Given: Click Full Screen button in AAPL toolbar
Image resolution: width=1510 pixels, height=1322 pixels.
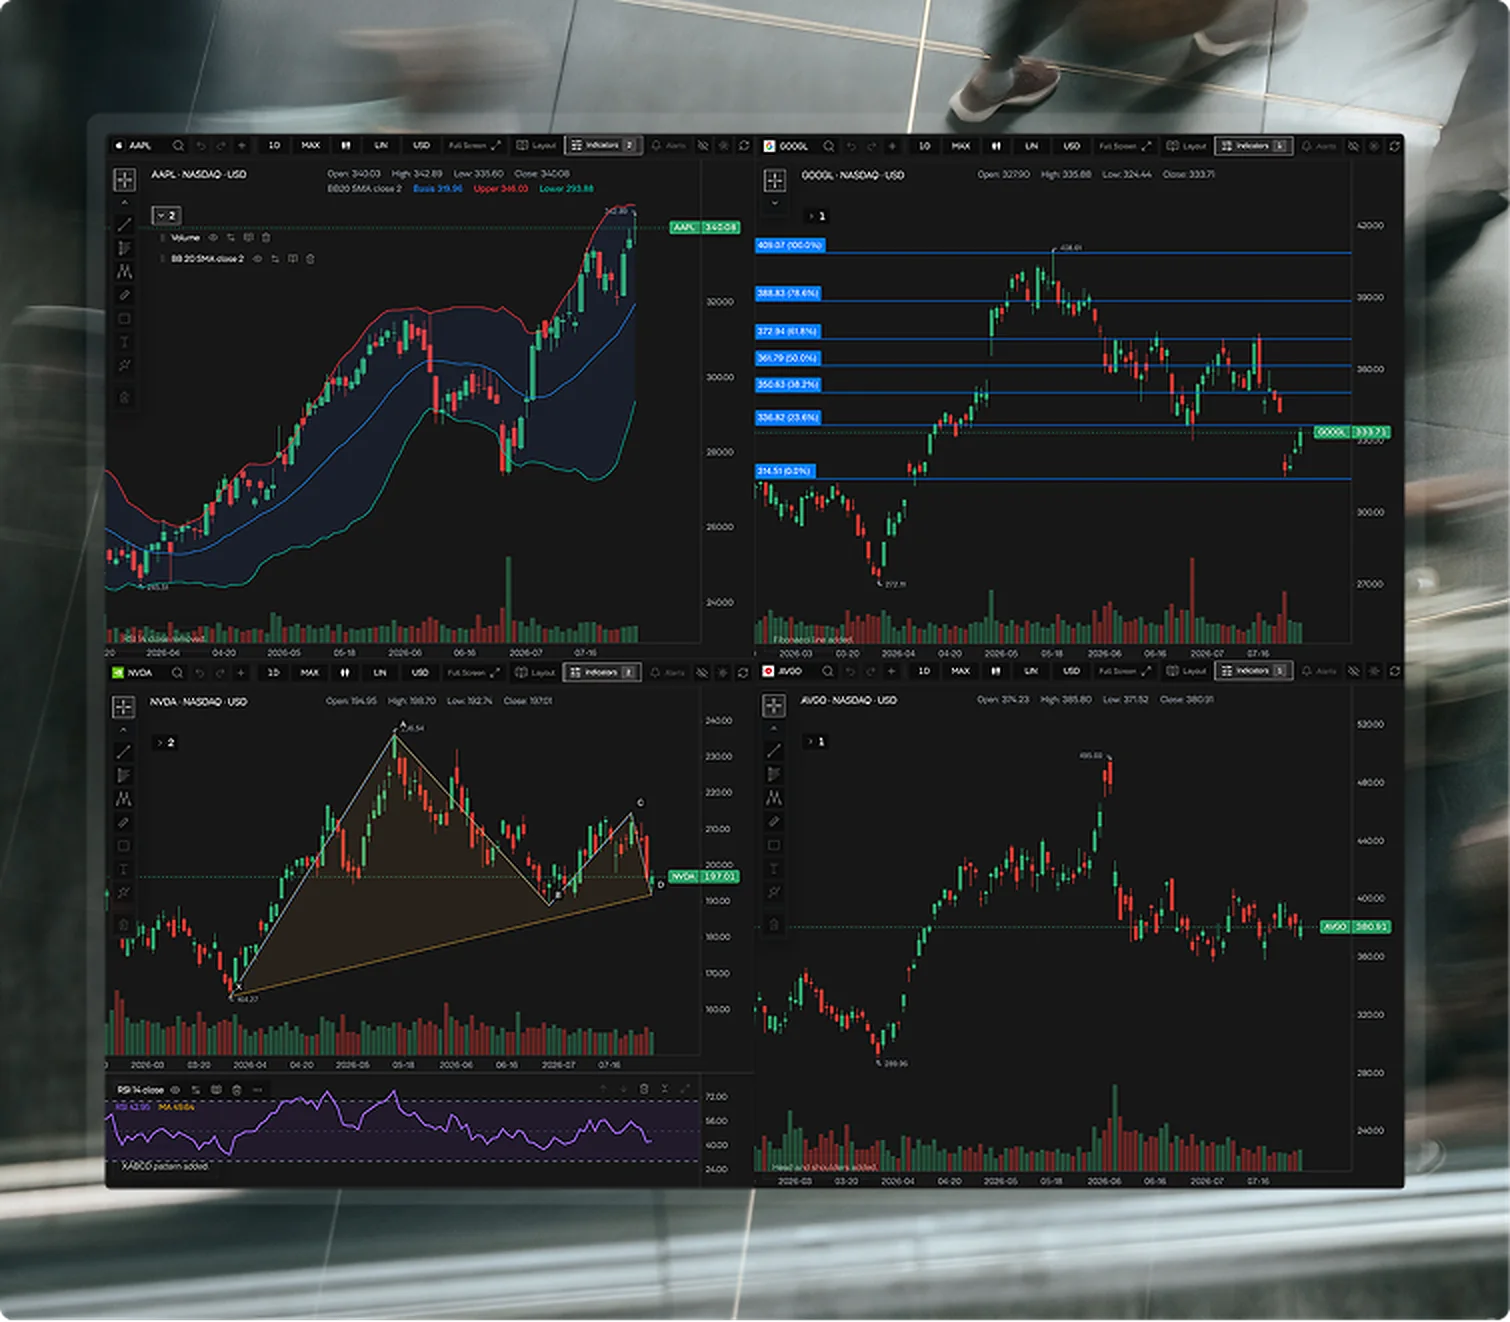Looking at the screenshot, I should tap(475, 145).
